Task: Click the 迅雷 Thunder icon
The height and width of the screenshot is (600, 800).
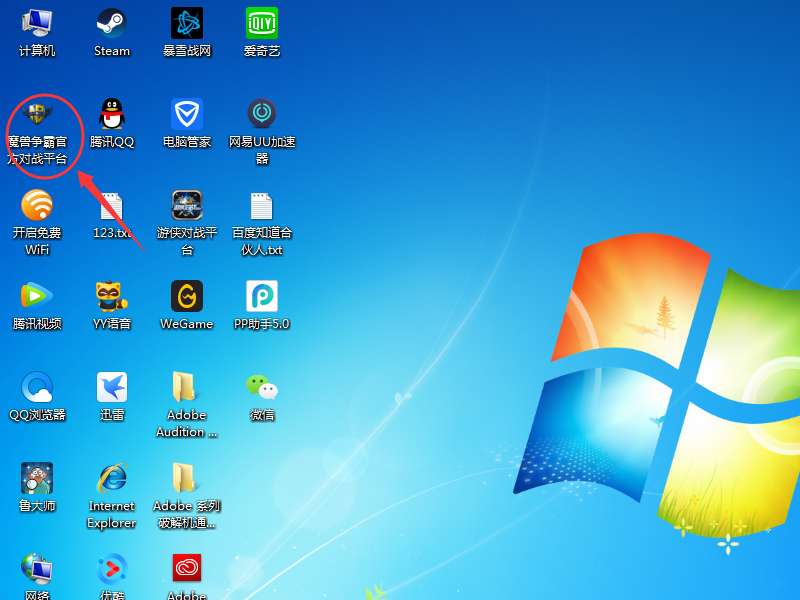Action: coord(112,387)
